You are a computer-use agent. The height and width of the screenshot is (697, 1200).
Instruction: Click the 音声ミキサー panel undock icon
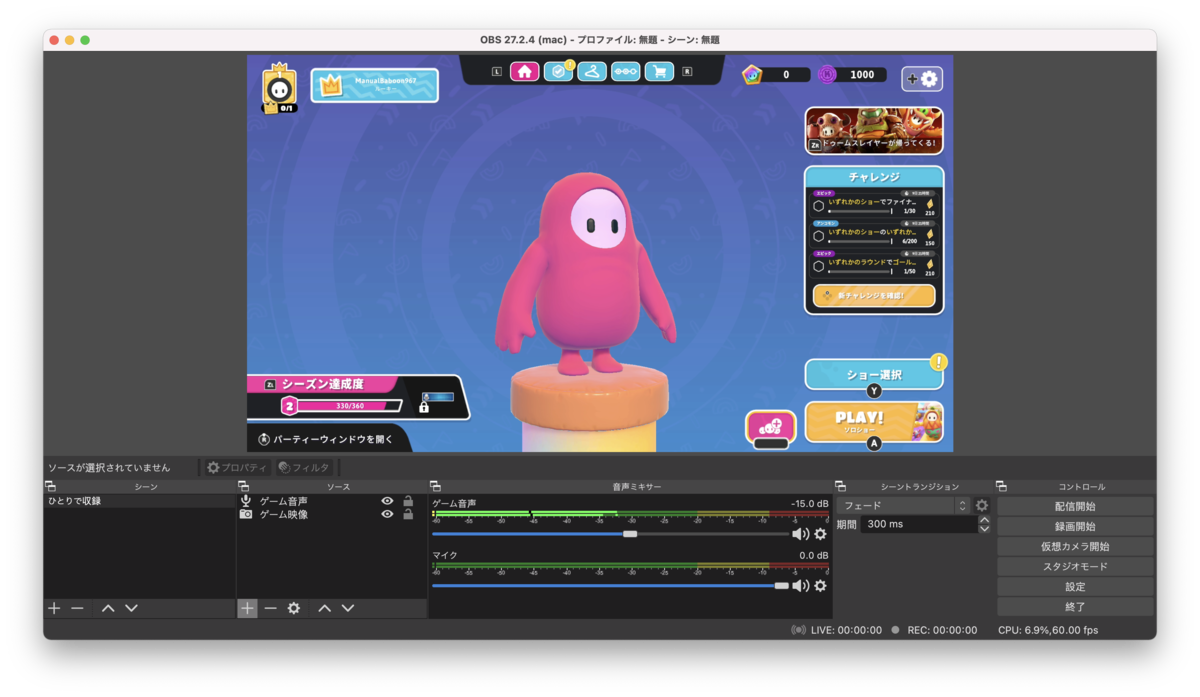pos(435,486)
